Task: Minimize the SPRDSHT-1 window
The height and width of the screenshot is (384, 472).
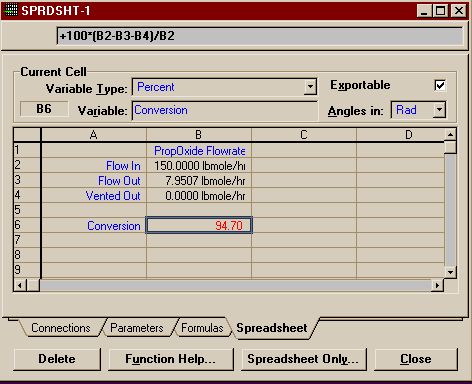Action: pyautogui.click(x=424, y=11)
